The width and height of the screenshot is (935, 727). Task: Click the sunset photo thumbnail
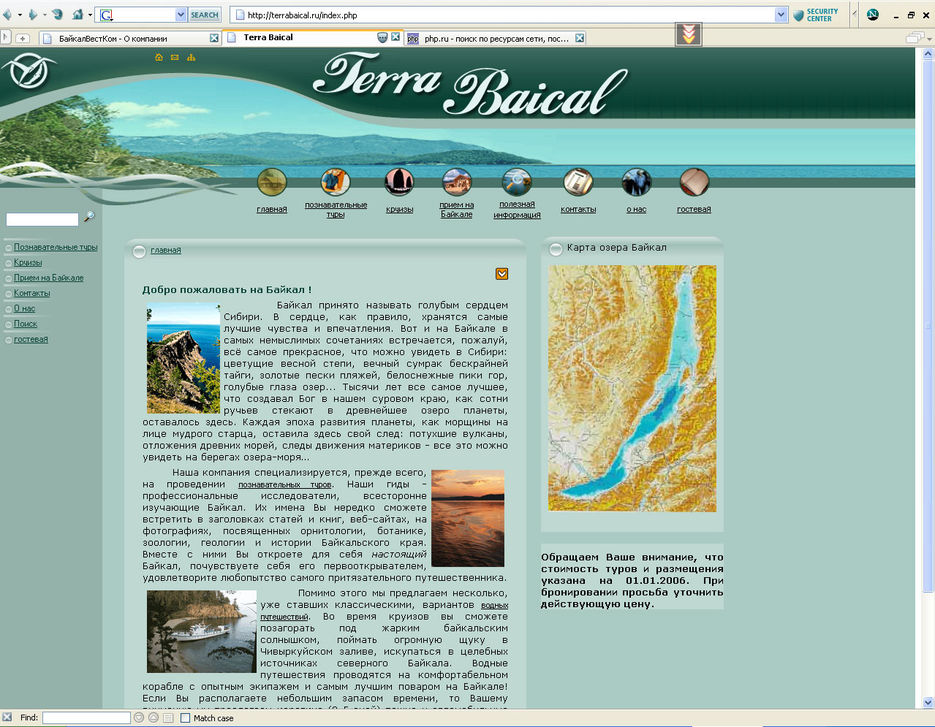468,518
